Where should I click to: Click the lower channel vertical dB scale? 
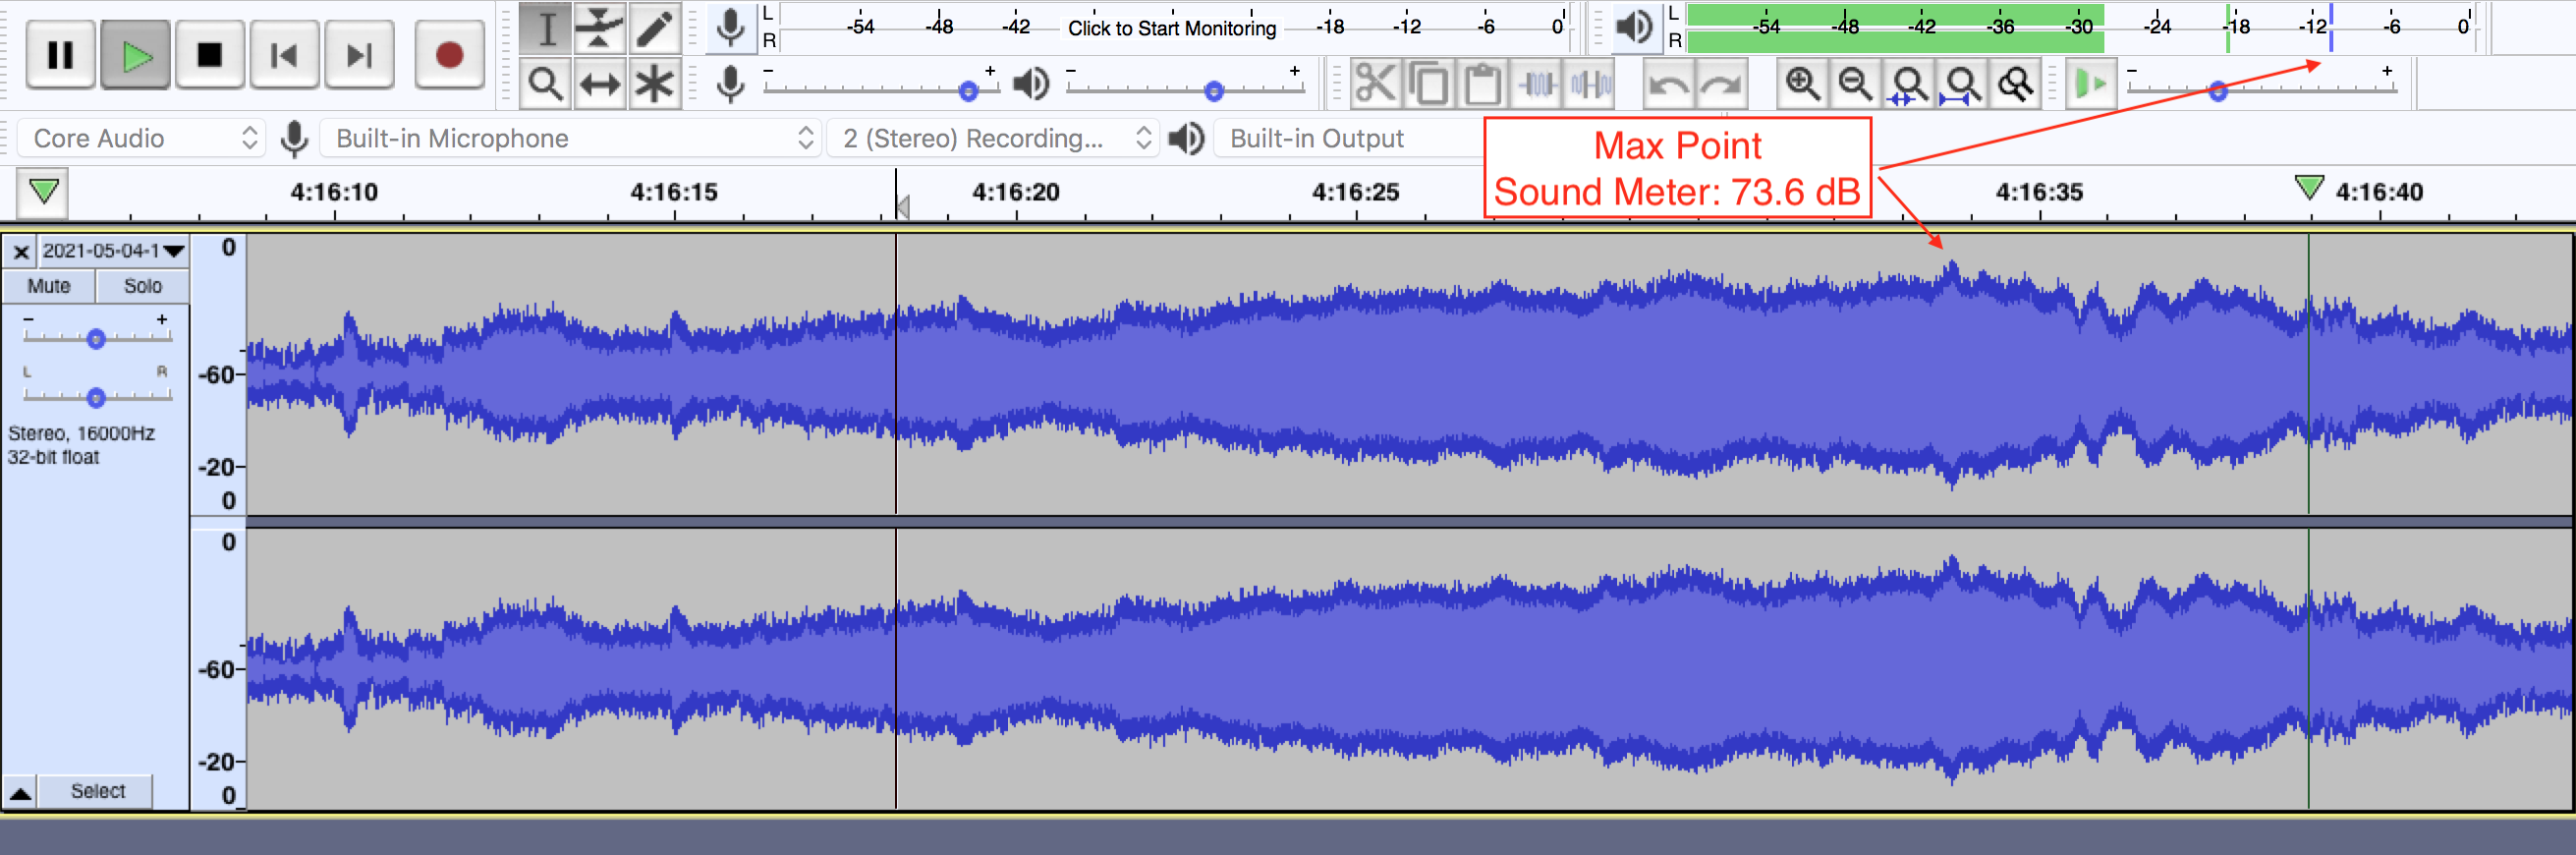click(219, 669)
